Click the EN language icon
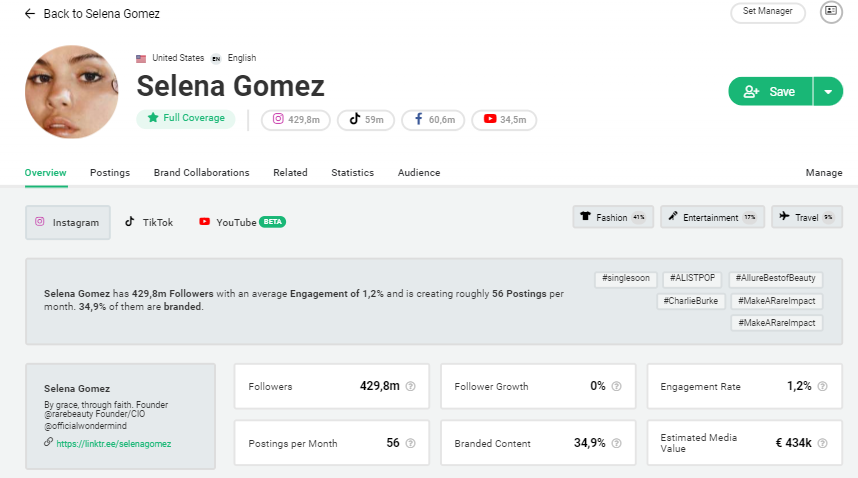This screenshot has height=478, width=858. click(216, 59)
